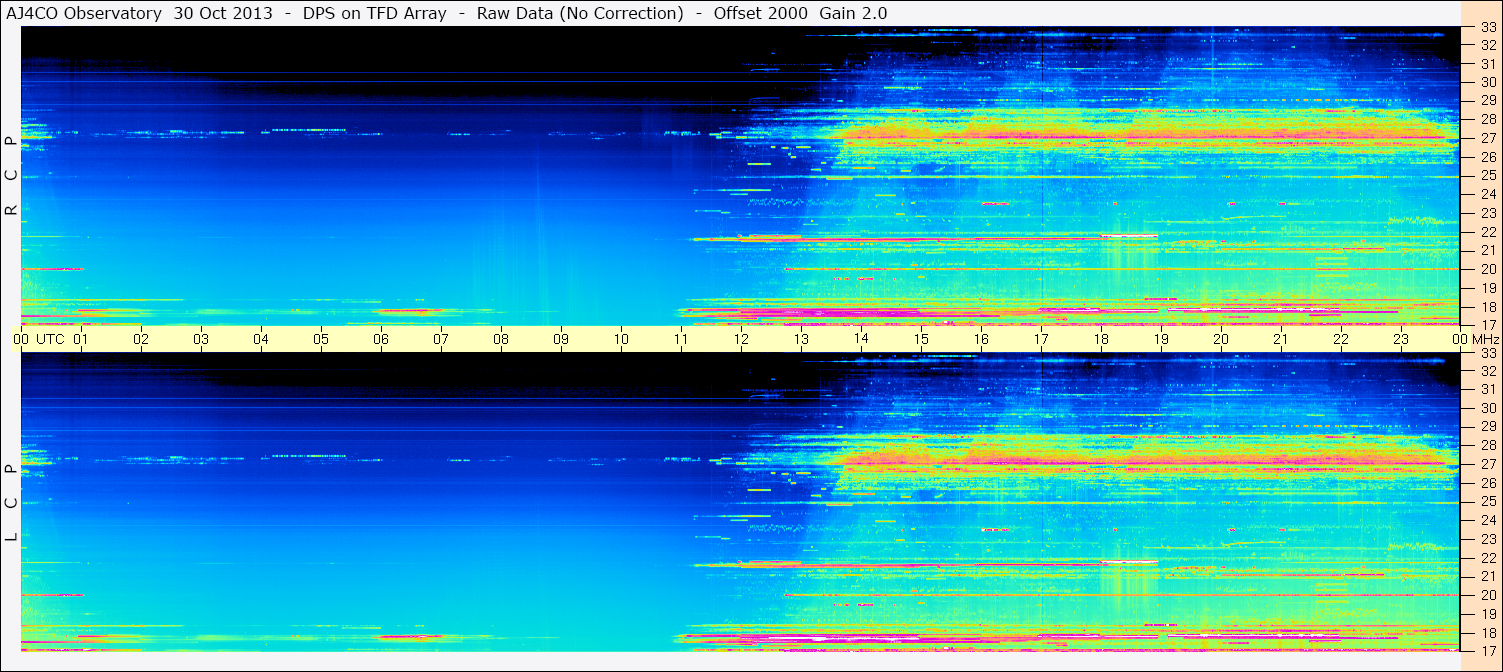The image size is (1503, 672).
Task: Select the 12 hour marker on time axis
Action: pos(741,340)
